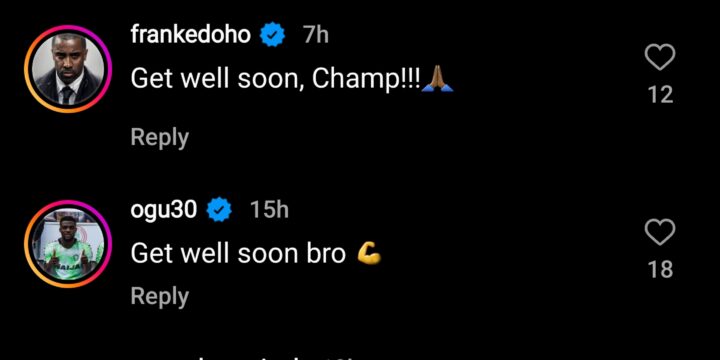Select ogu30's Get well soon bro text
The width and height of the screenshot is (720, 360).
click(x=256, y=253)
